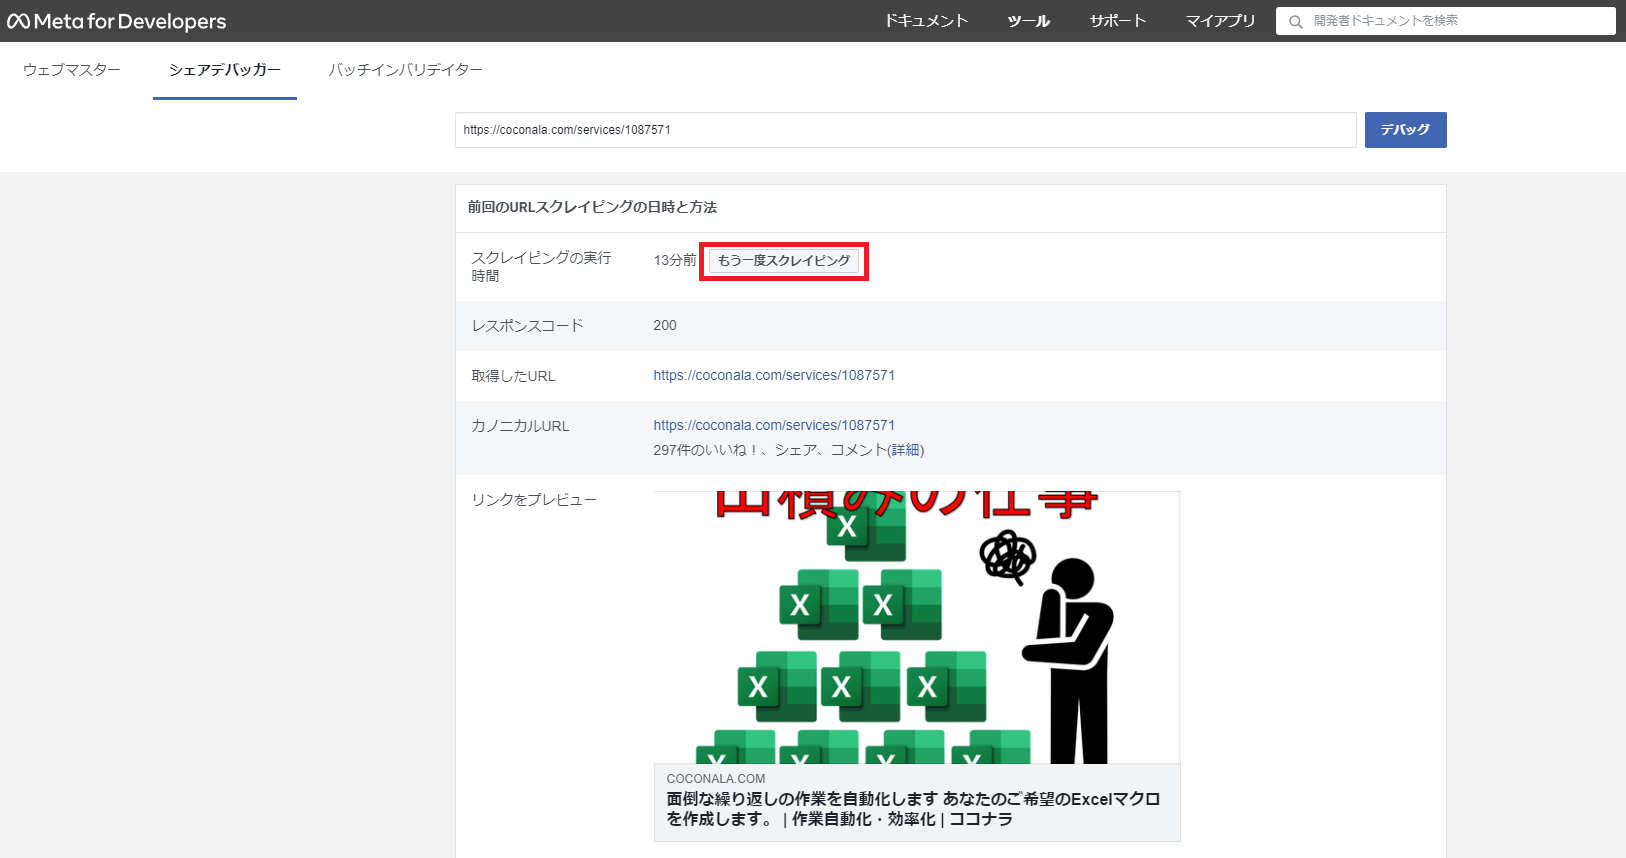This screenshot has width=1626, height=858.
Task: Click the 前回のURLスクレイピングの日時と方法 heading
Action: (x=592, y=207)
